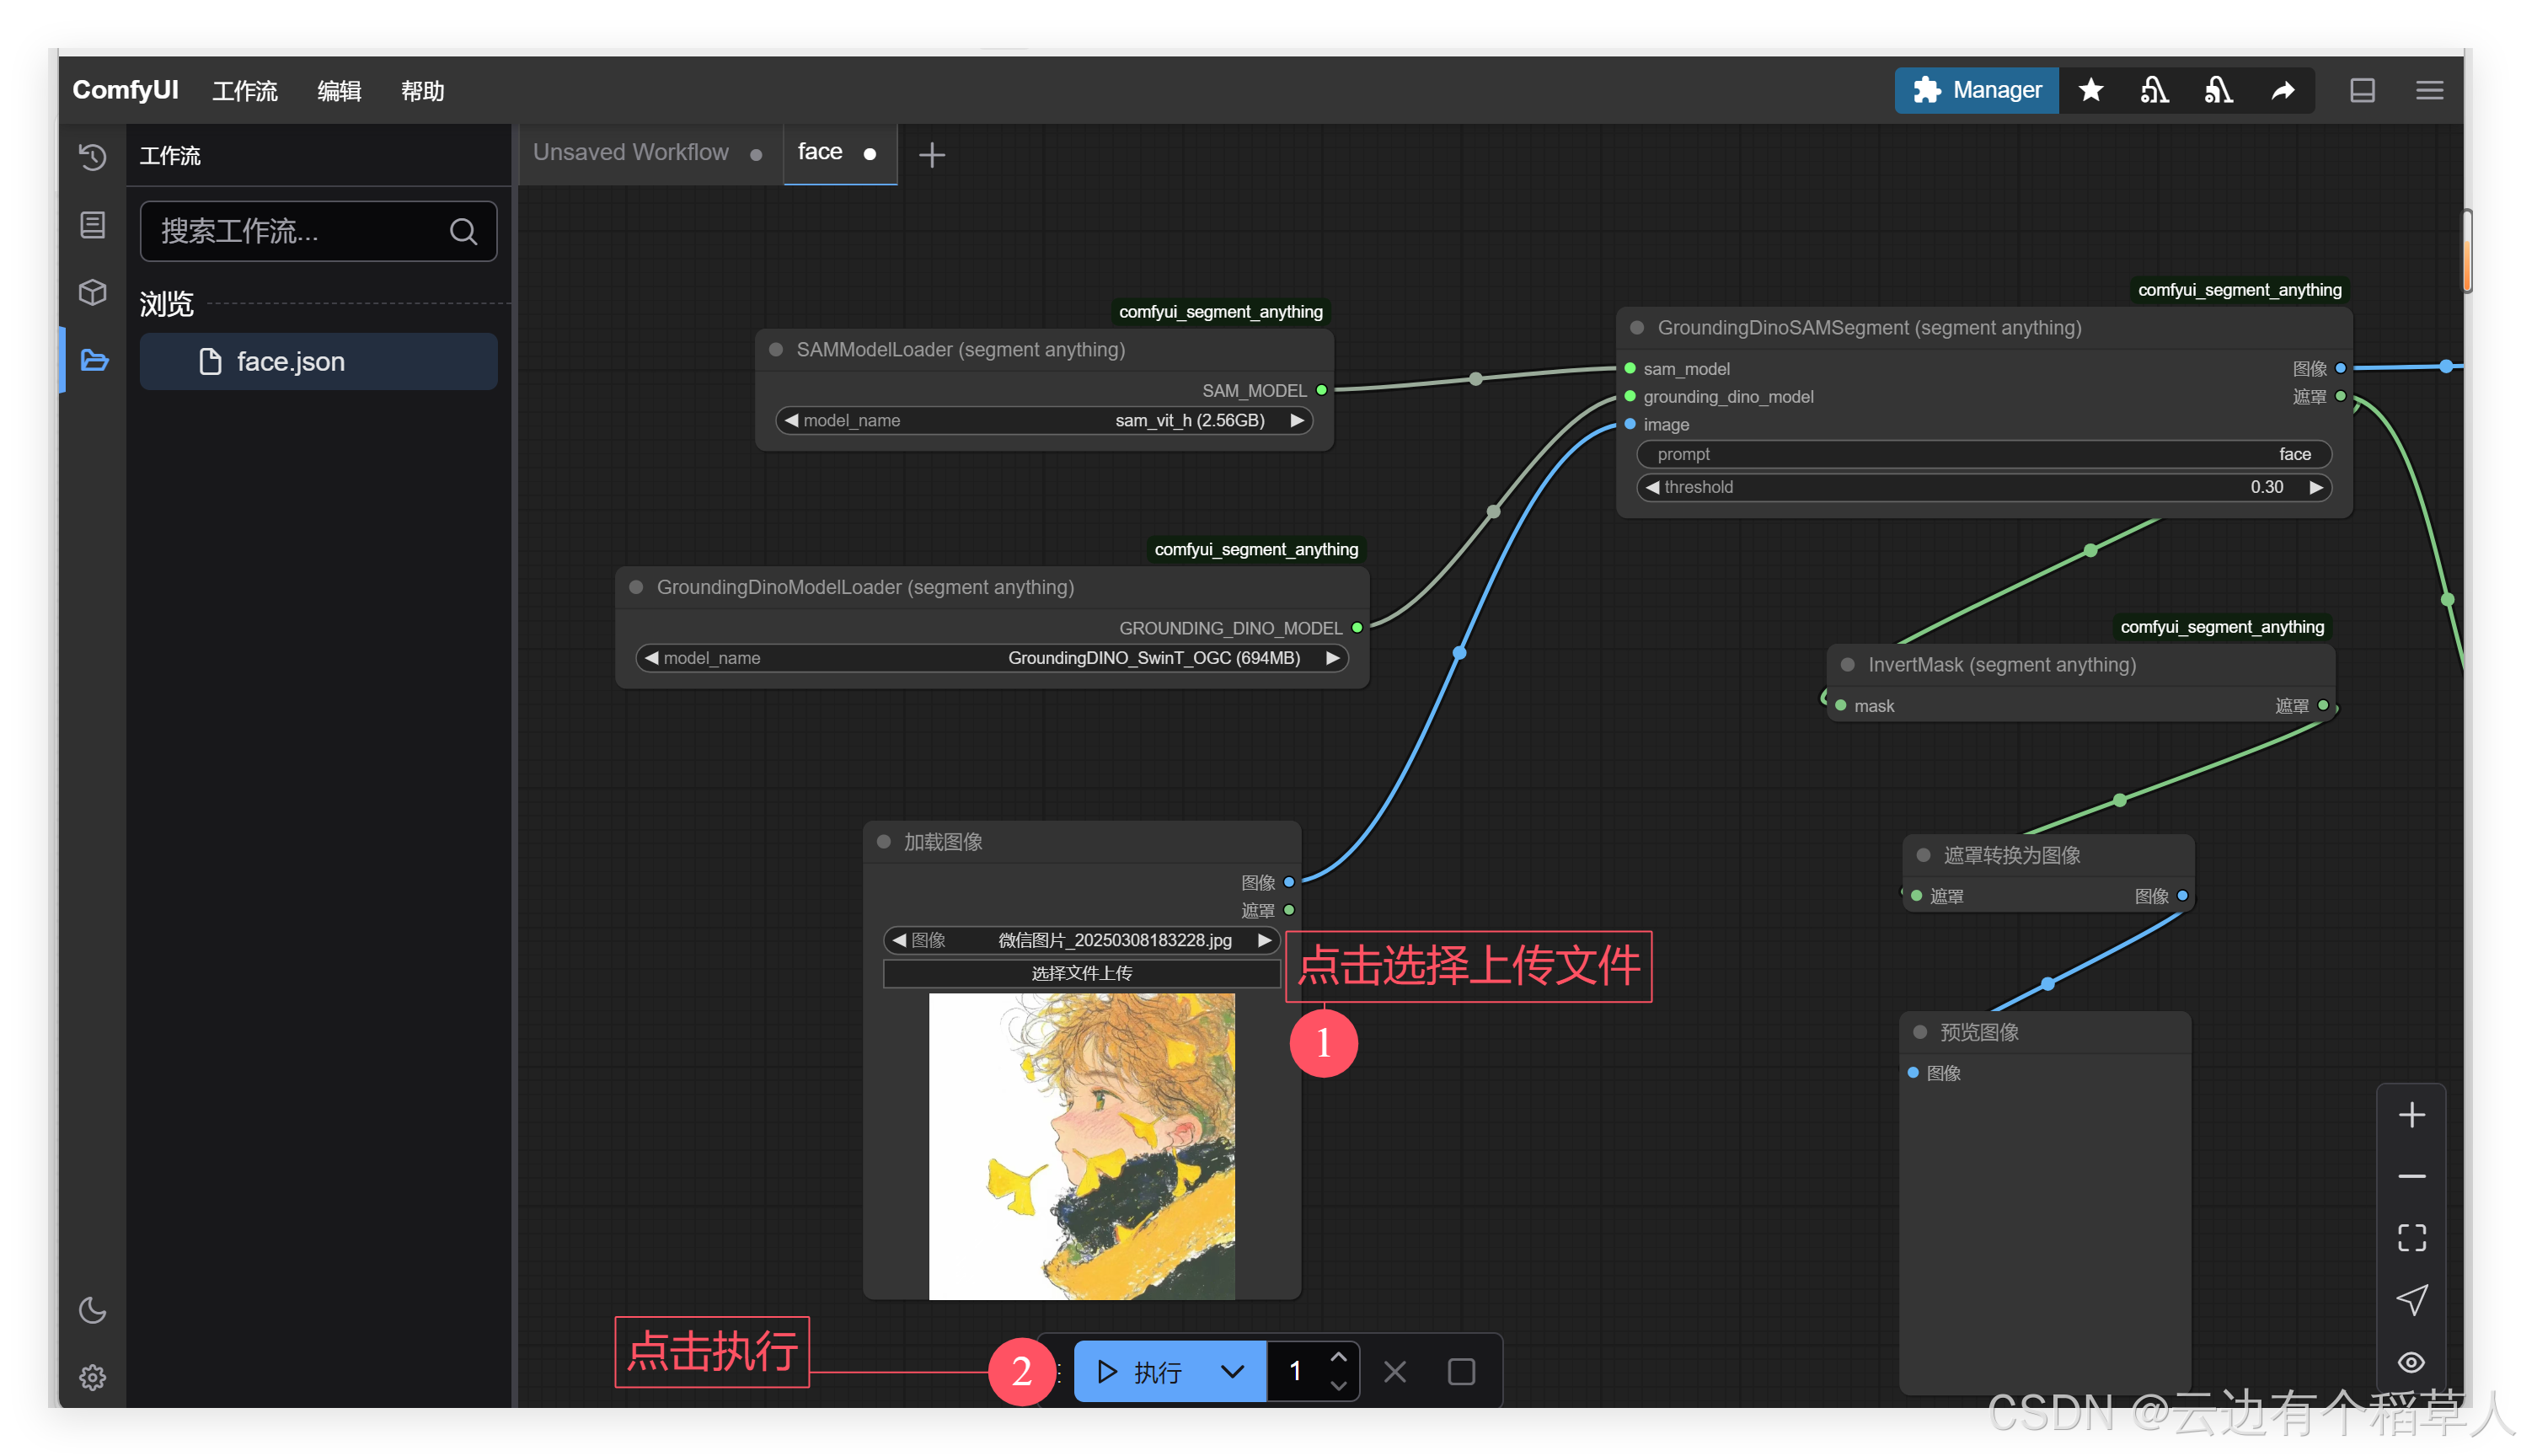Open the queue history sidebar icon
This screenshot has height=1456, width=2521.
coord(92,157)
